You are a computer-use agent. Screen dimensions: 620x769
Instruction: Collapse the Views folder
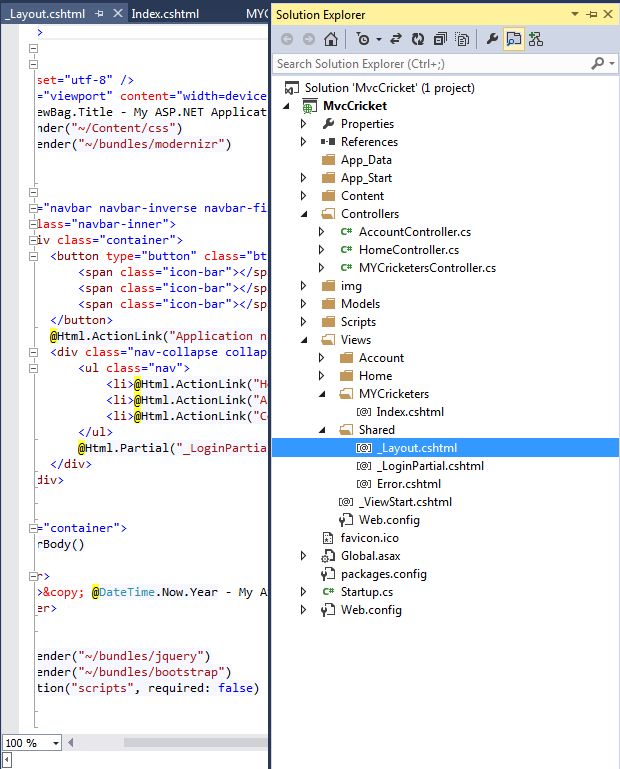(x=304, y=340)
